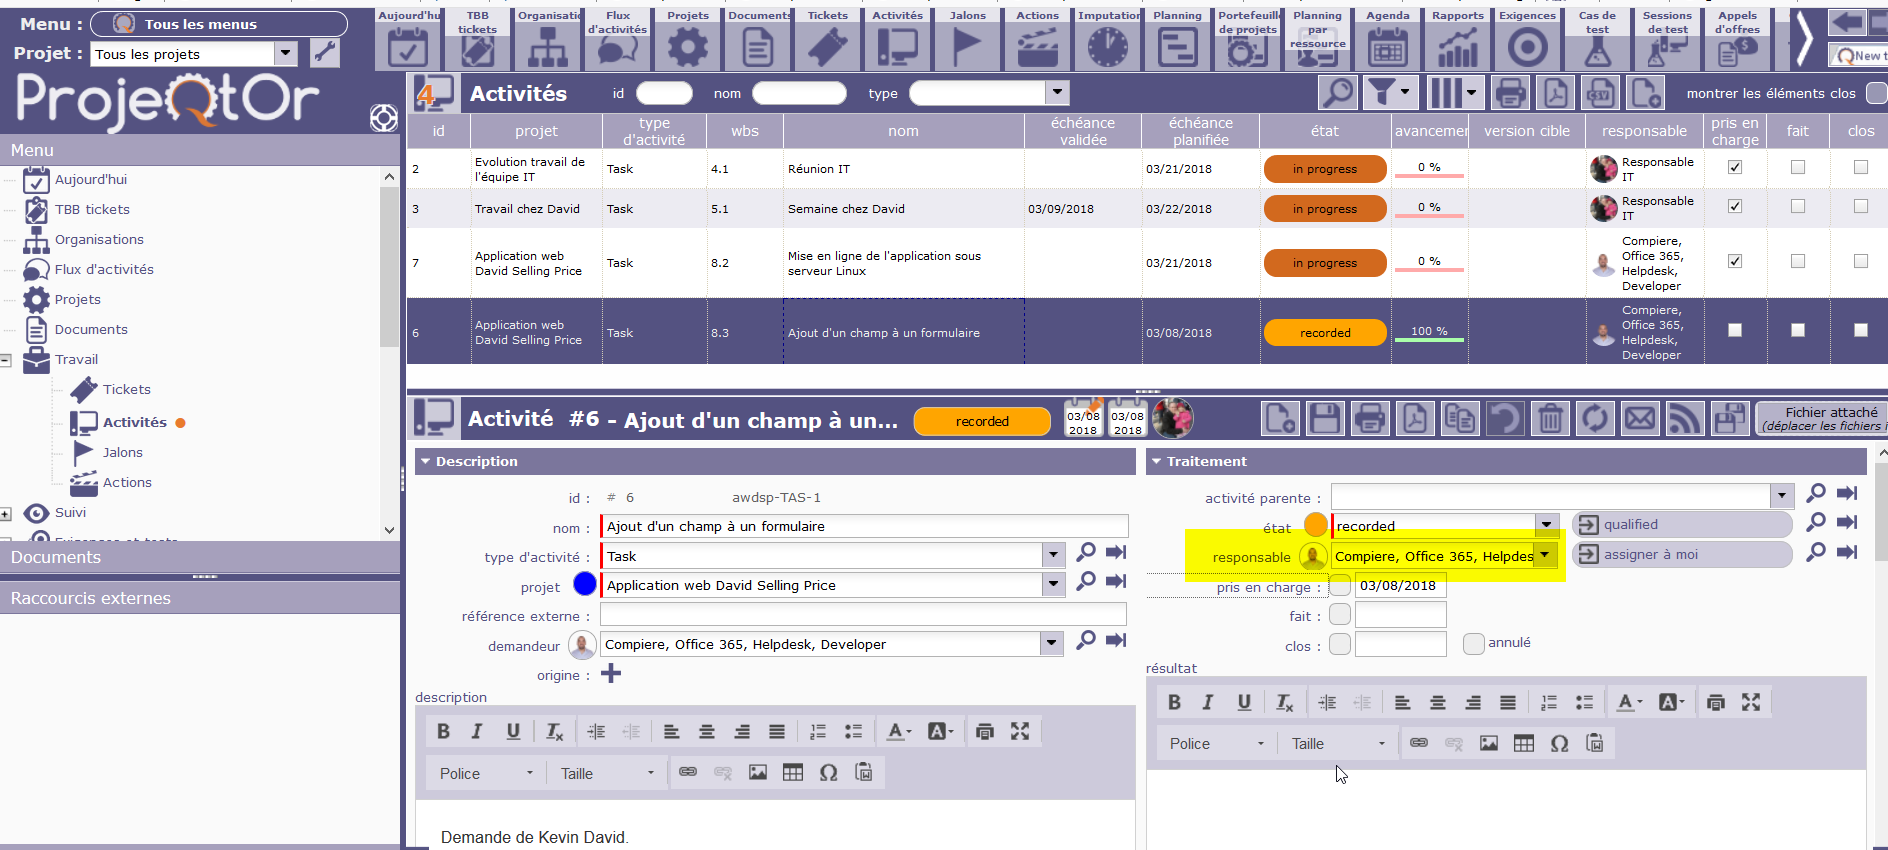Uncheck 'pris en charge' for the Réunion IT row
Screen dimensions: 1888x850
[1735, 167]
